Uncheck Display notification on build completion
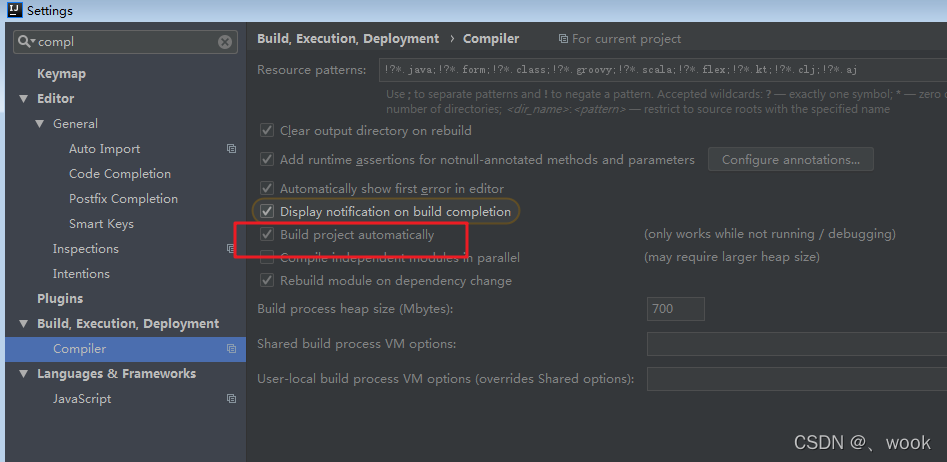 (266, 211)
